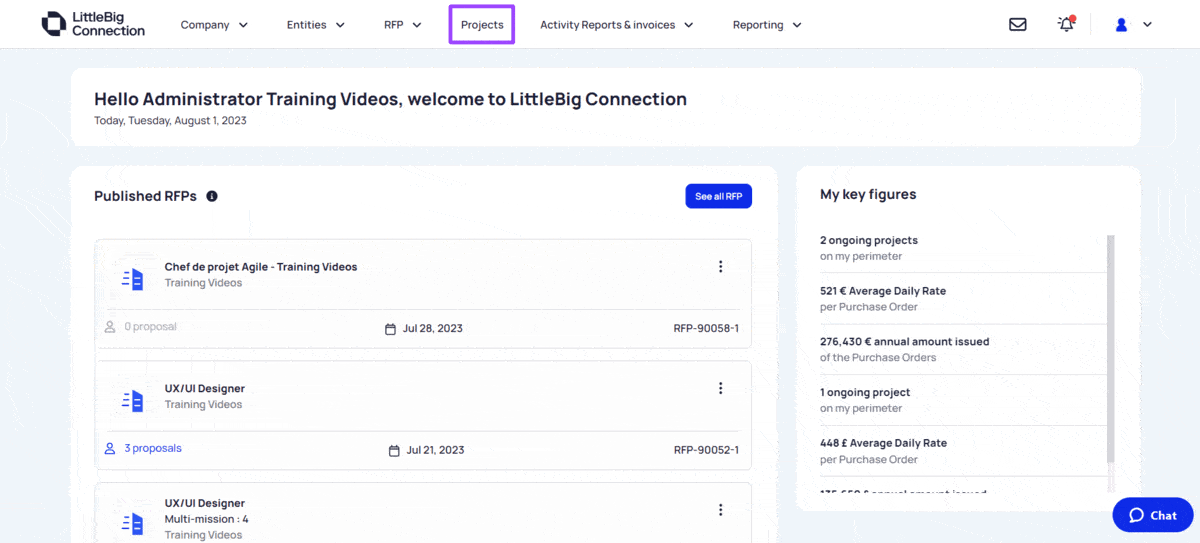Screen dimensions: 1200x543
Task: Open three-dot menu for Chef de projet Agile
Action: [720, 266]
